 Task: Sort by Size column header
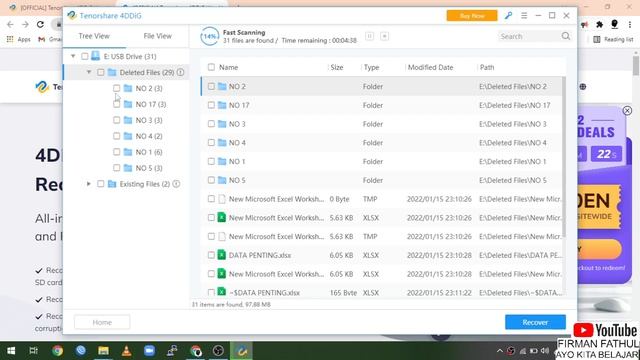[x=337, y=67]
